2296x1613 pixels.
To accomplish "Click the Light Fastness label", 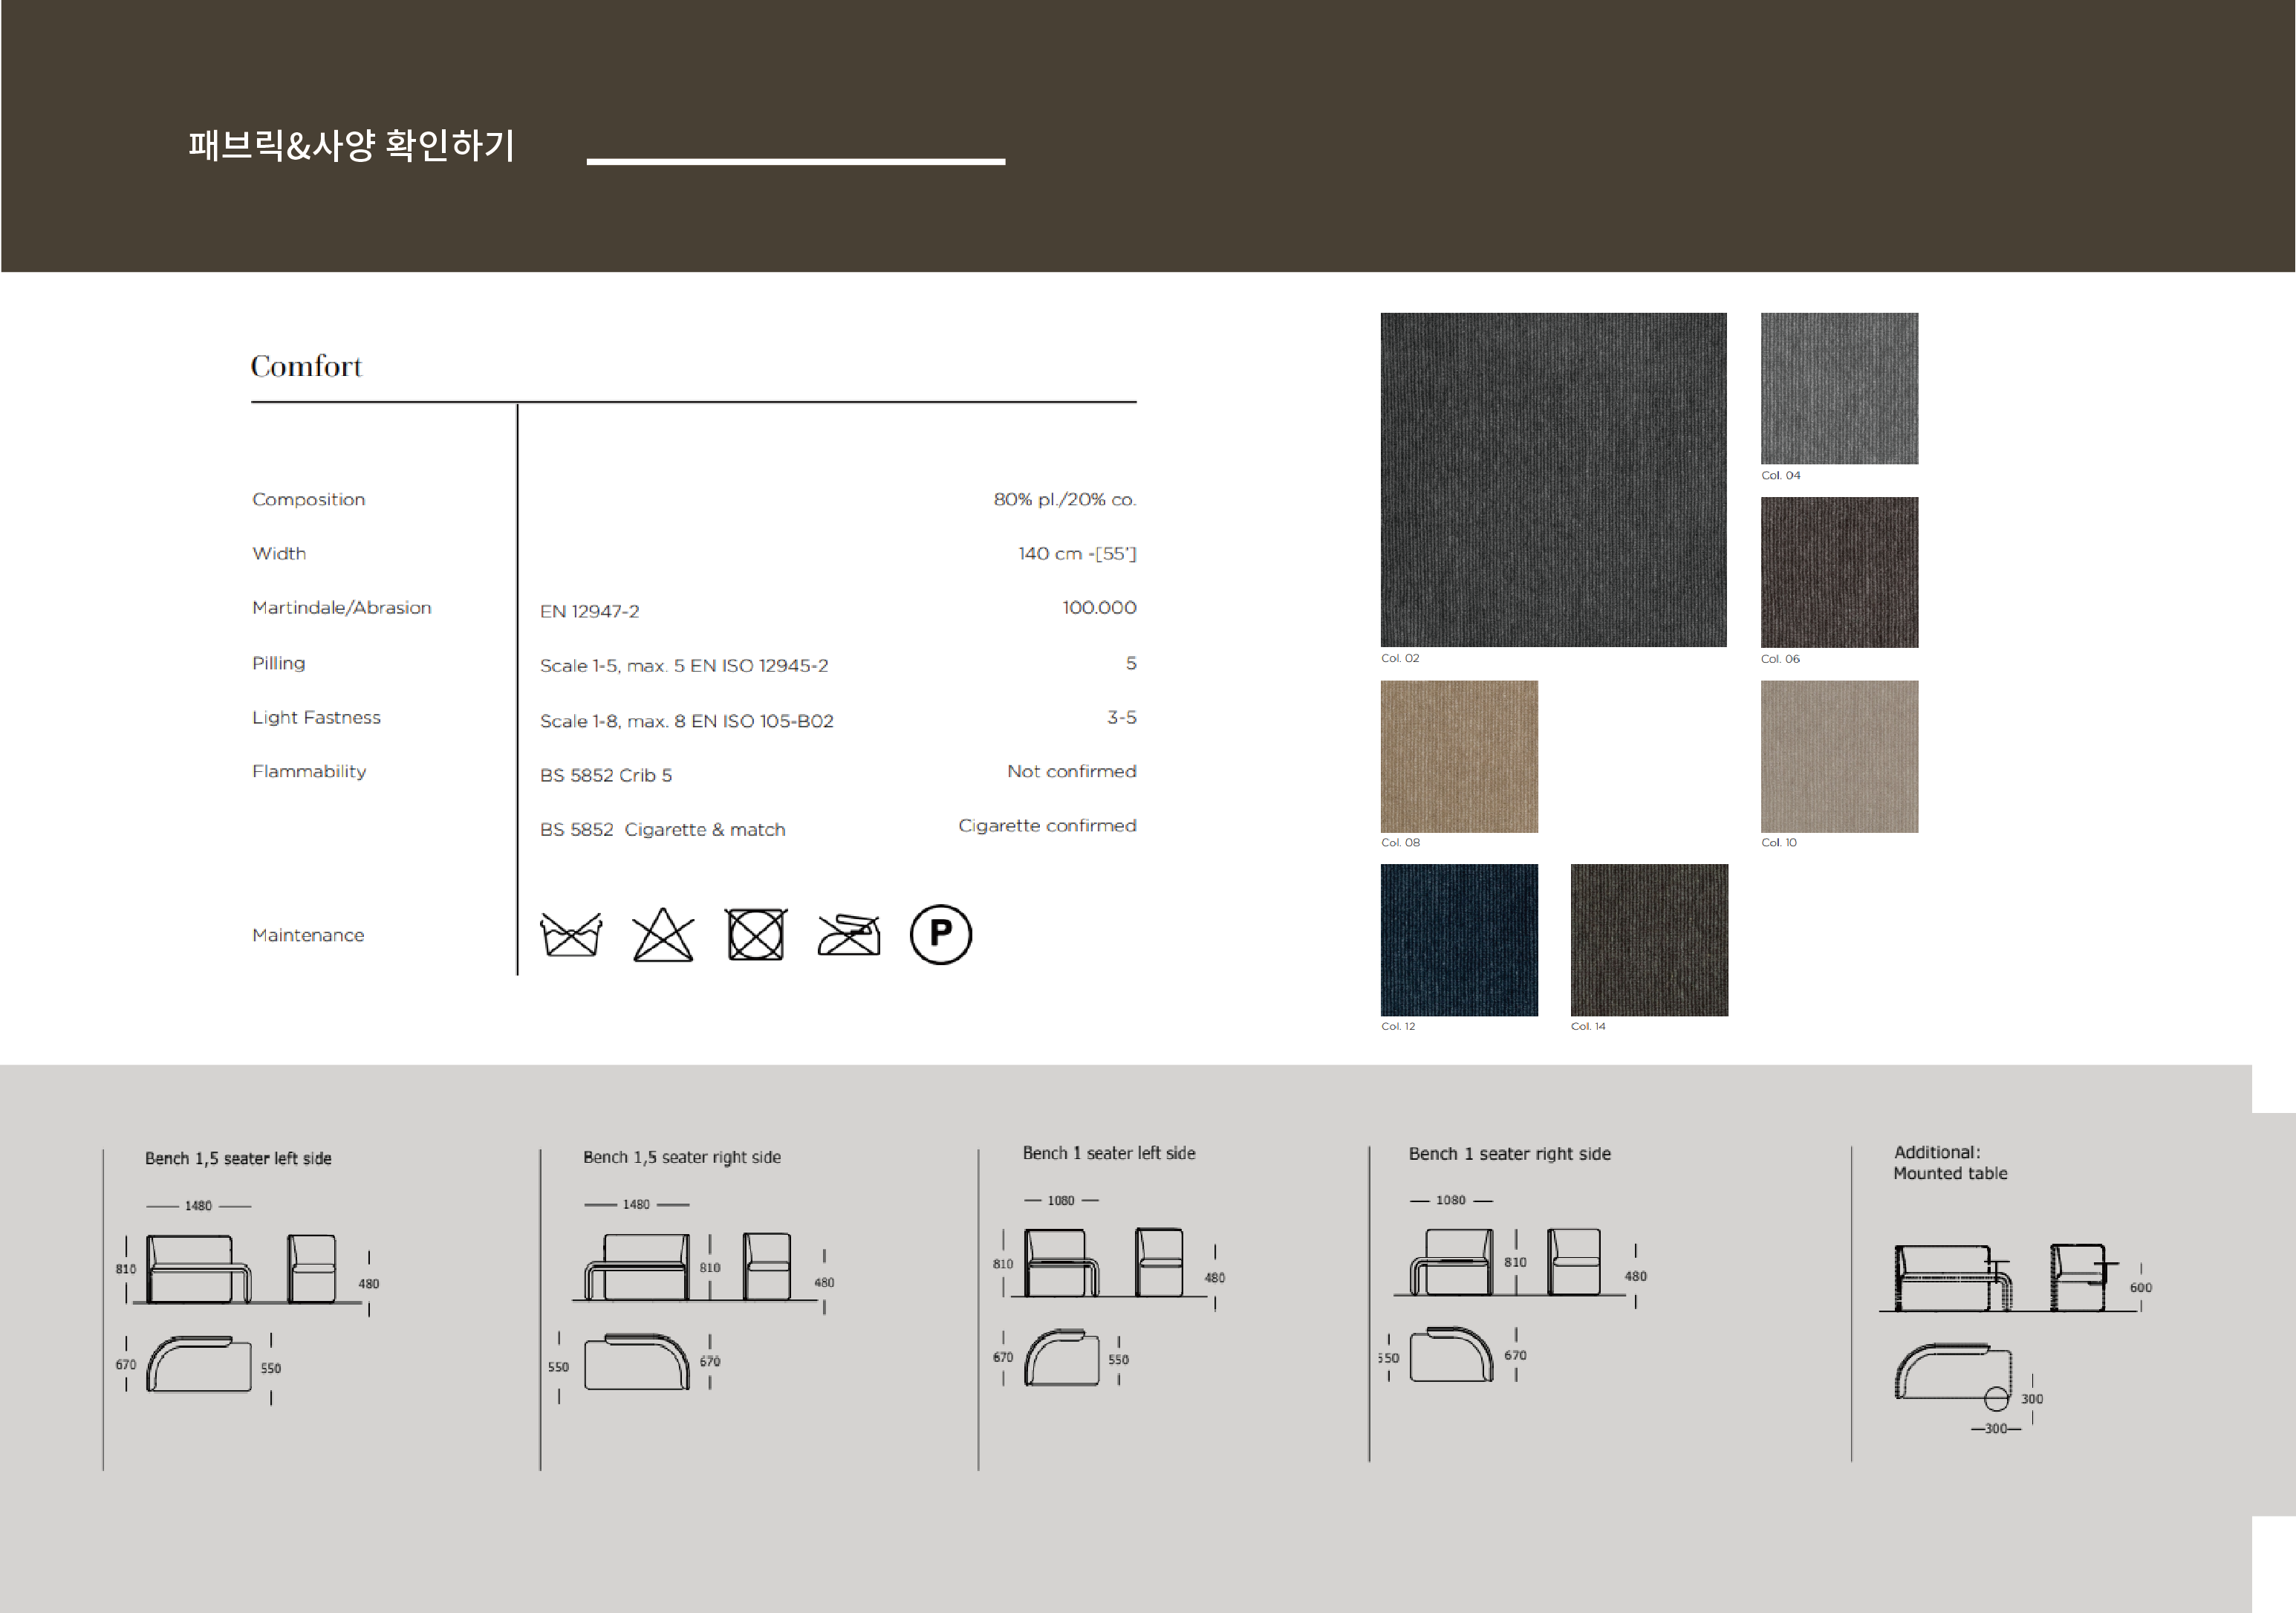I will coord(316,717).
